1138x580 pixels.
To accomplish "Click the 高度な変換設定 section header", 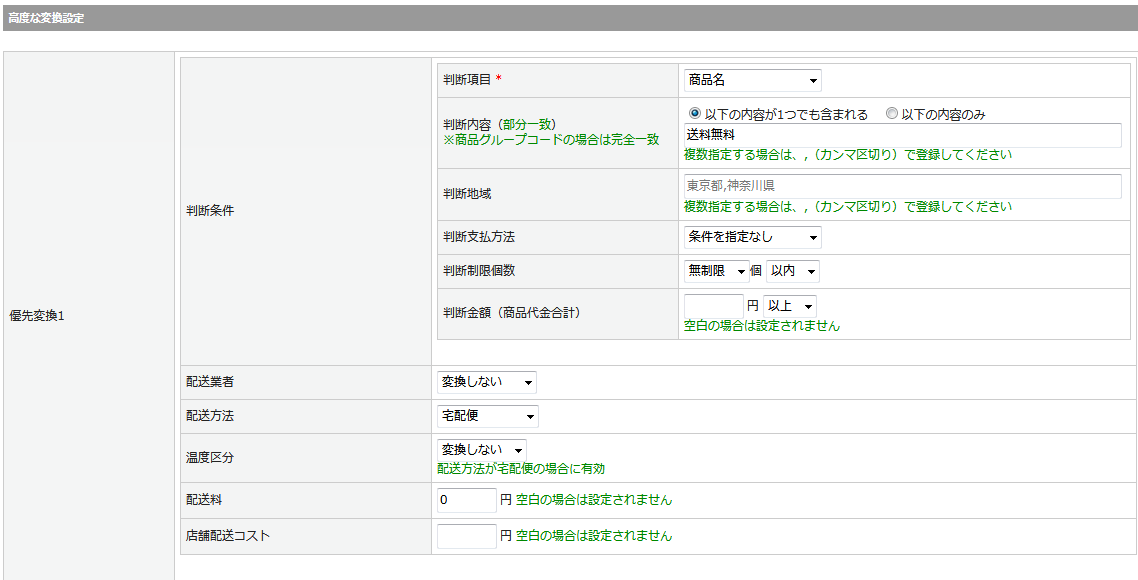I will click(47, 18).
